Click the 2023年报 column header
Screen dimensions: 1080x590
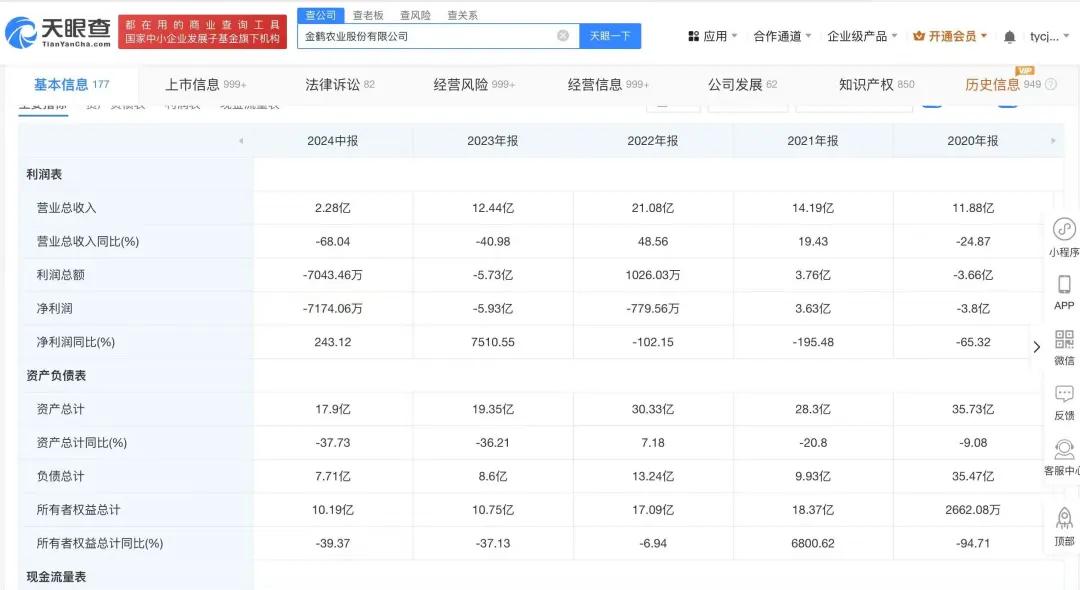[492, 140]
